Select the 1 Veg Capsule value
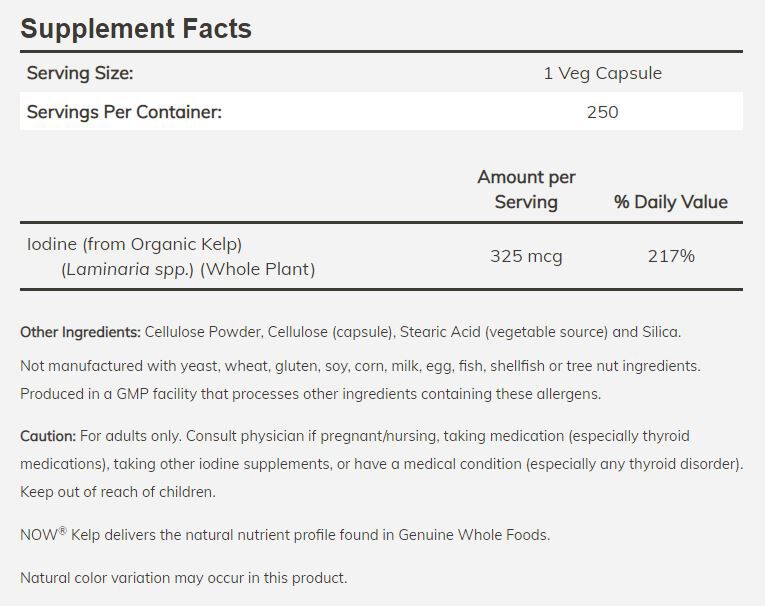Image resolution: width=765 pixels, height=606 pixels. (x=602, y=73)
